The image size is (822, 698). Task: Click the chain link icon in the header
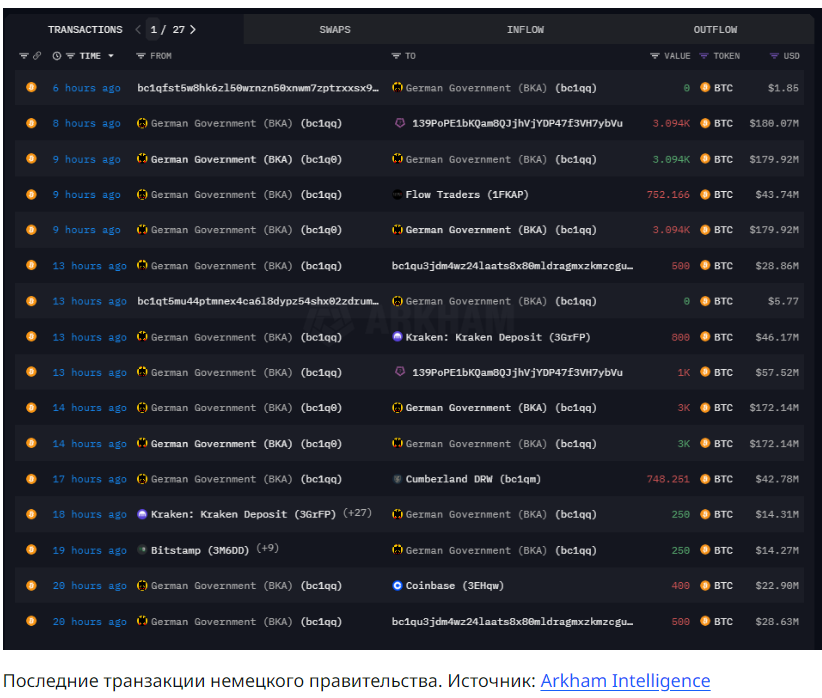pos(37,56)
